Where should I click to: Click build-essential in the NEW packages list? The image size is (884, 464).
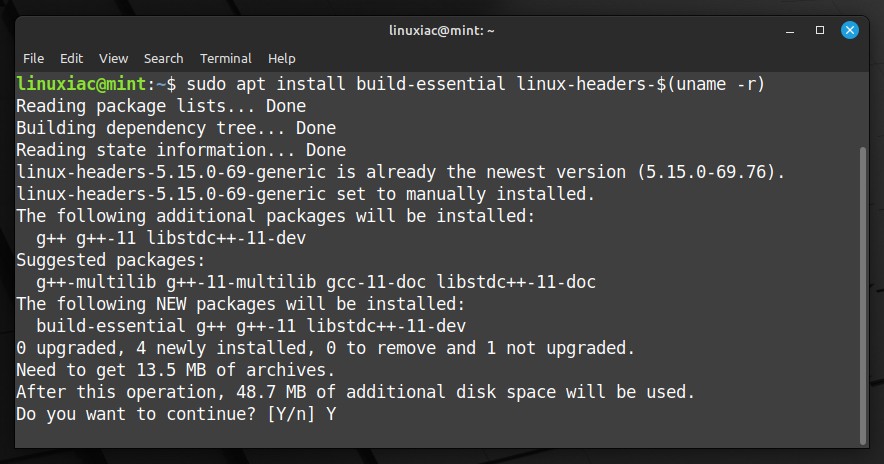(110, 326)
